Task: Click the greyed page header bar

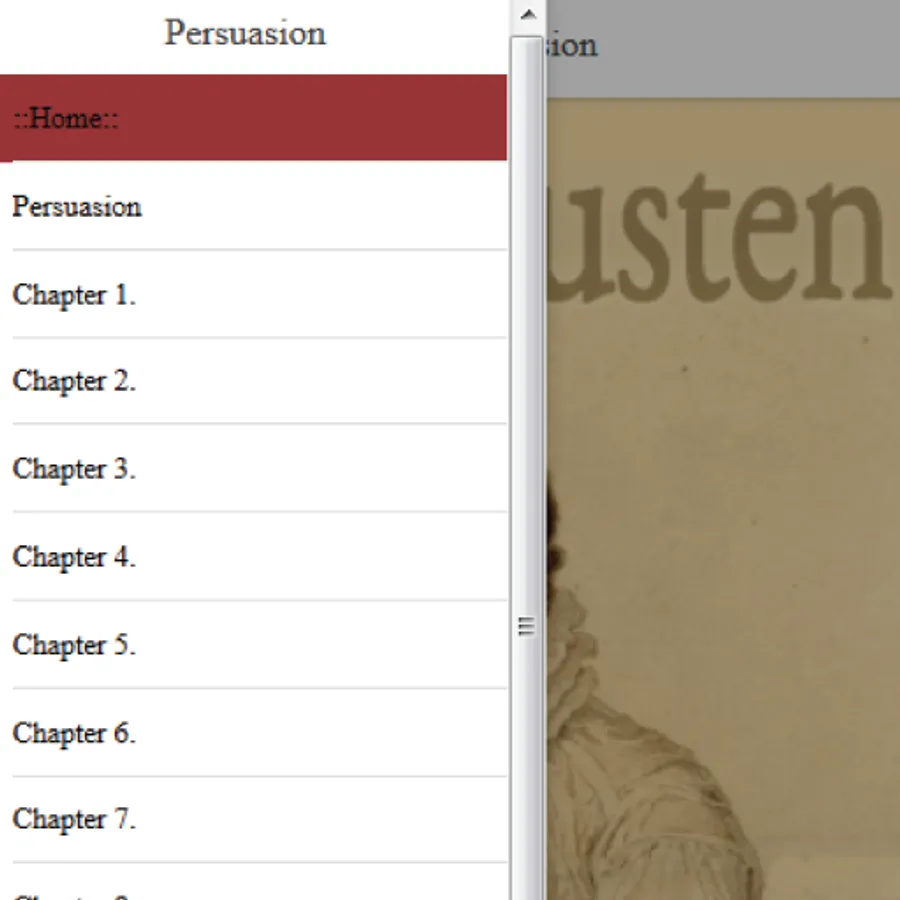Action: 723,49
